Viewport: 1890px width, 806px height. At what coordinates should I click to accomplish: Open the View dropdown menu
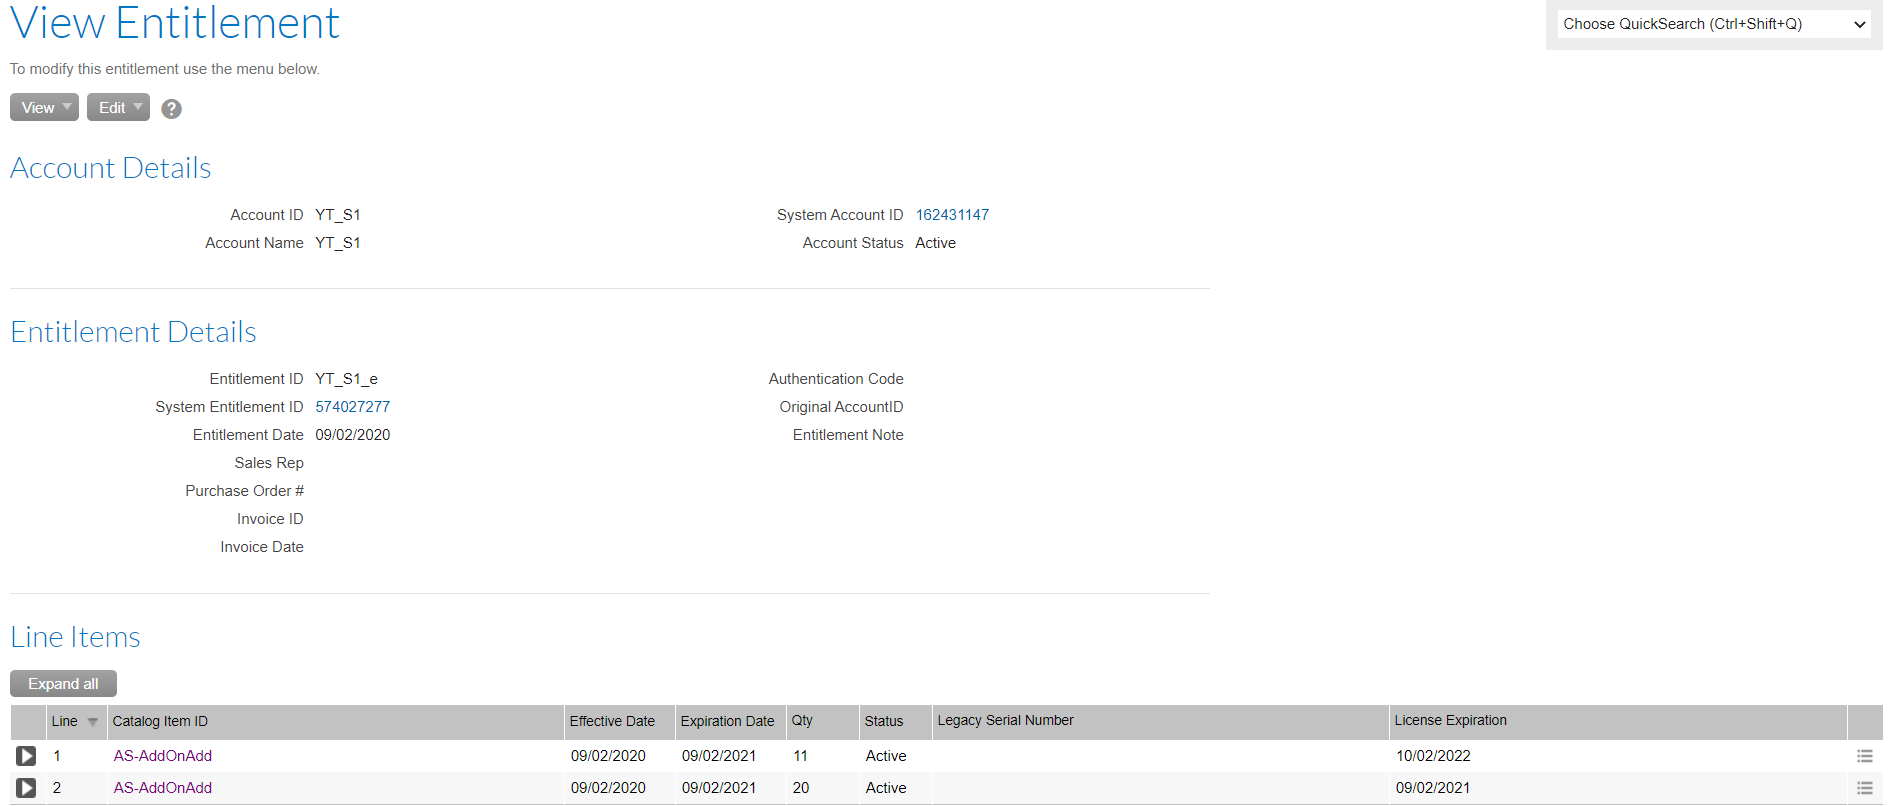44,107
